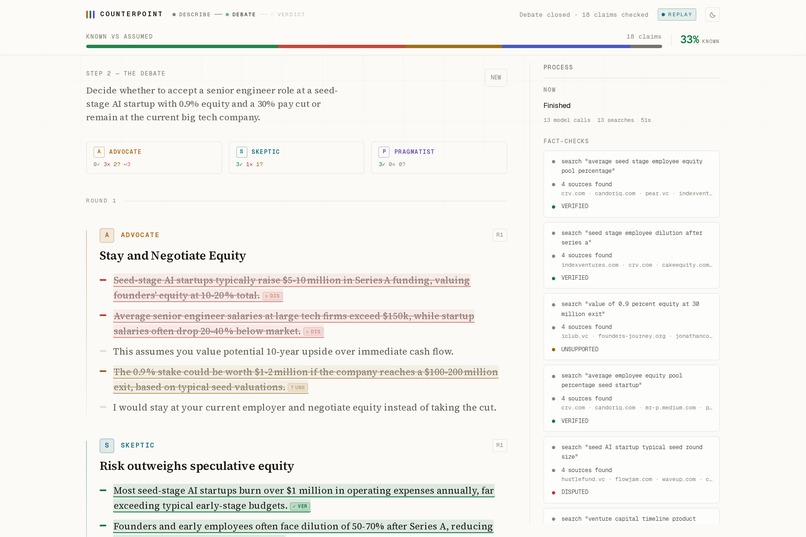This screenshot has height=537, width=806.
Task: Click the Advocate avatar beside Stay and Negotiate
Action: [x=107, y=235]
